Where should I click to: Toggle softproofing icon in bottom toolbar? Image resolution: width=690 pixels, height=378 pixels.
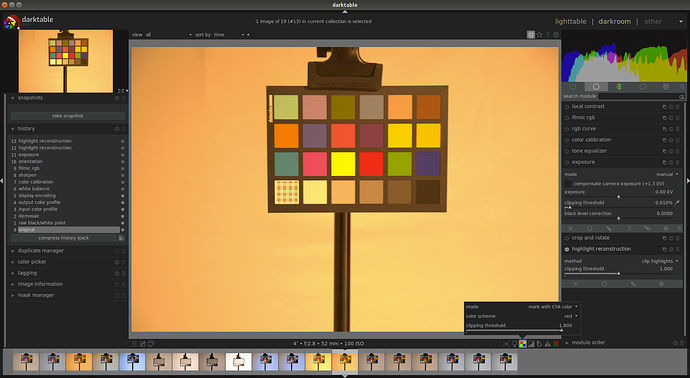coord(540,344)
